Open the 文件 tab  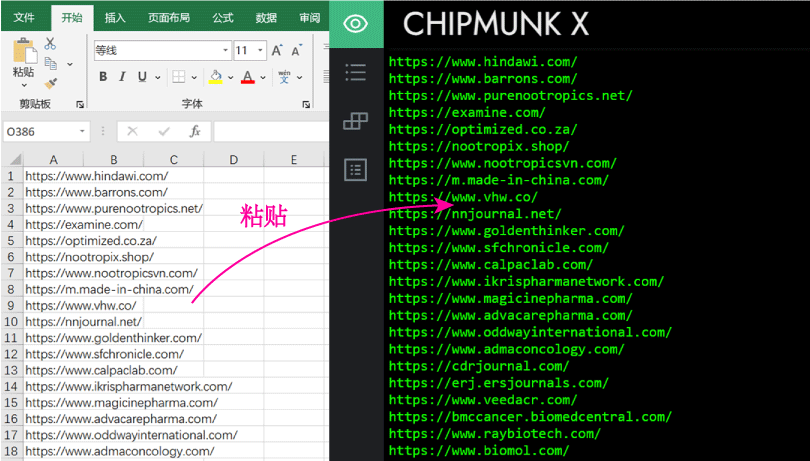tap(24, 18)
